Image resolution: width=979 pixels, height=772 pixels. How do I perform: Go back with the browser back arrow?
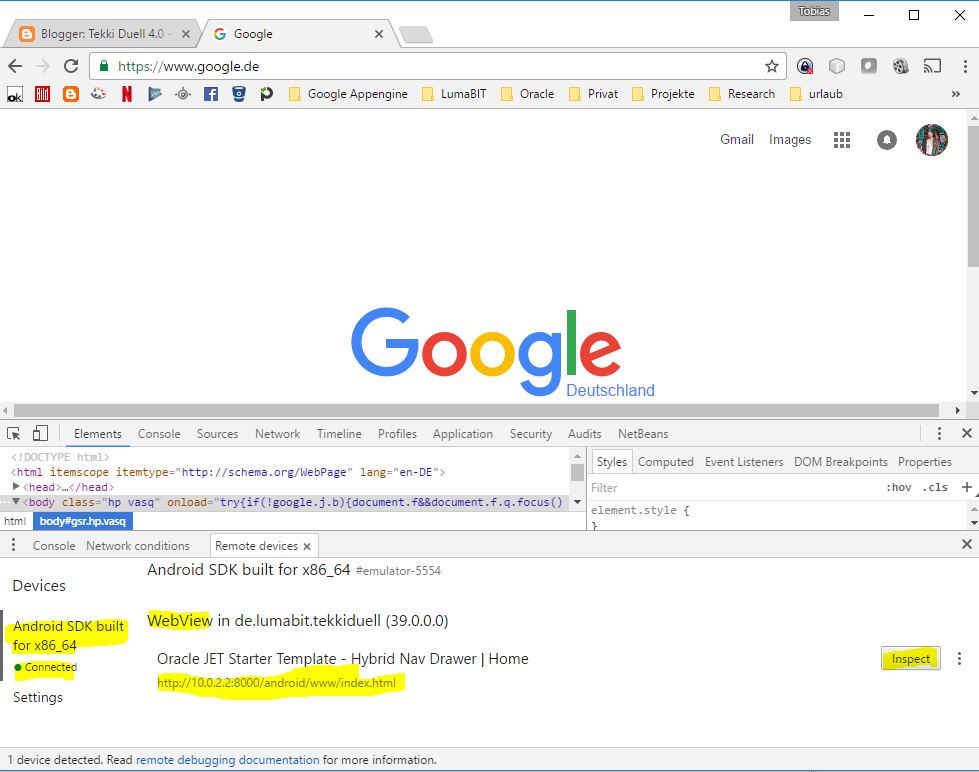tap(15, 66)
